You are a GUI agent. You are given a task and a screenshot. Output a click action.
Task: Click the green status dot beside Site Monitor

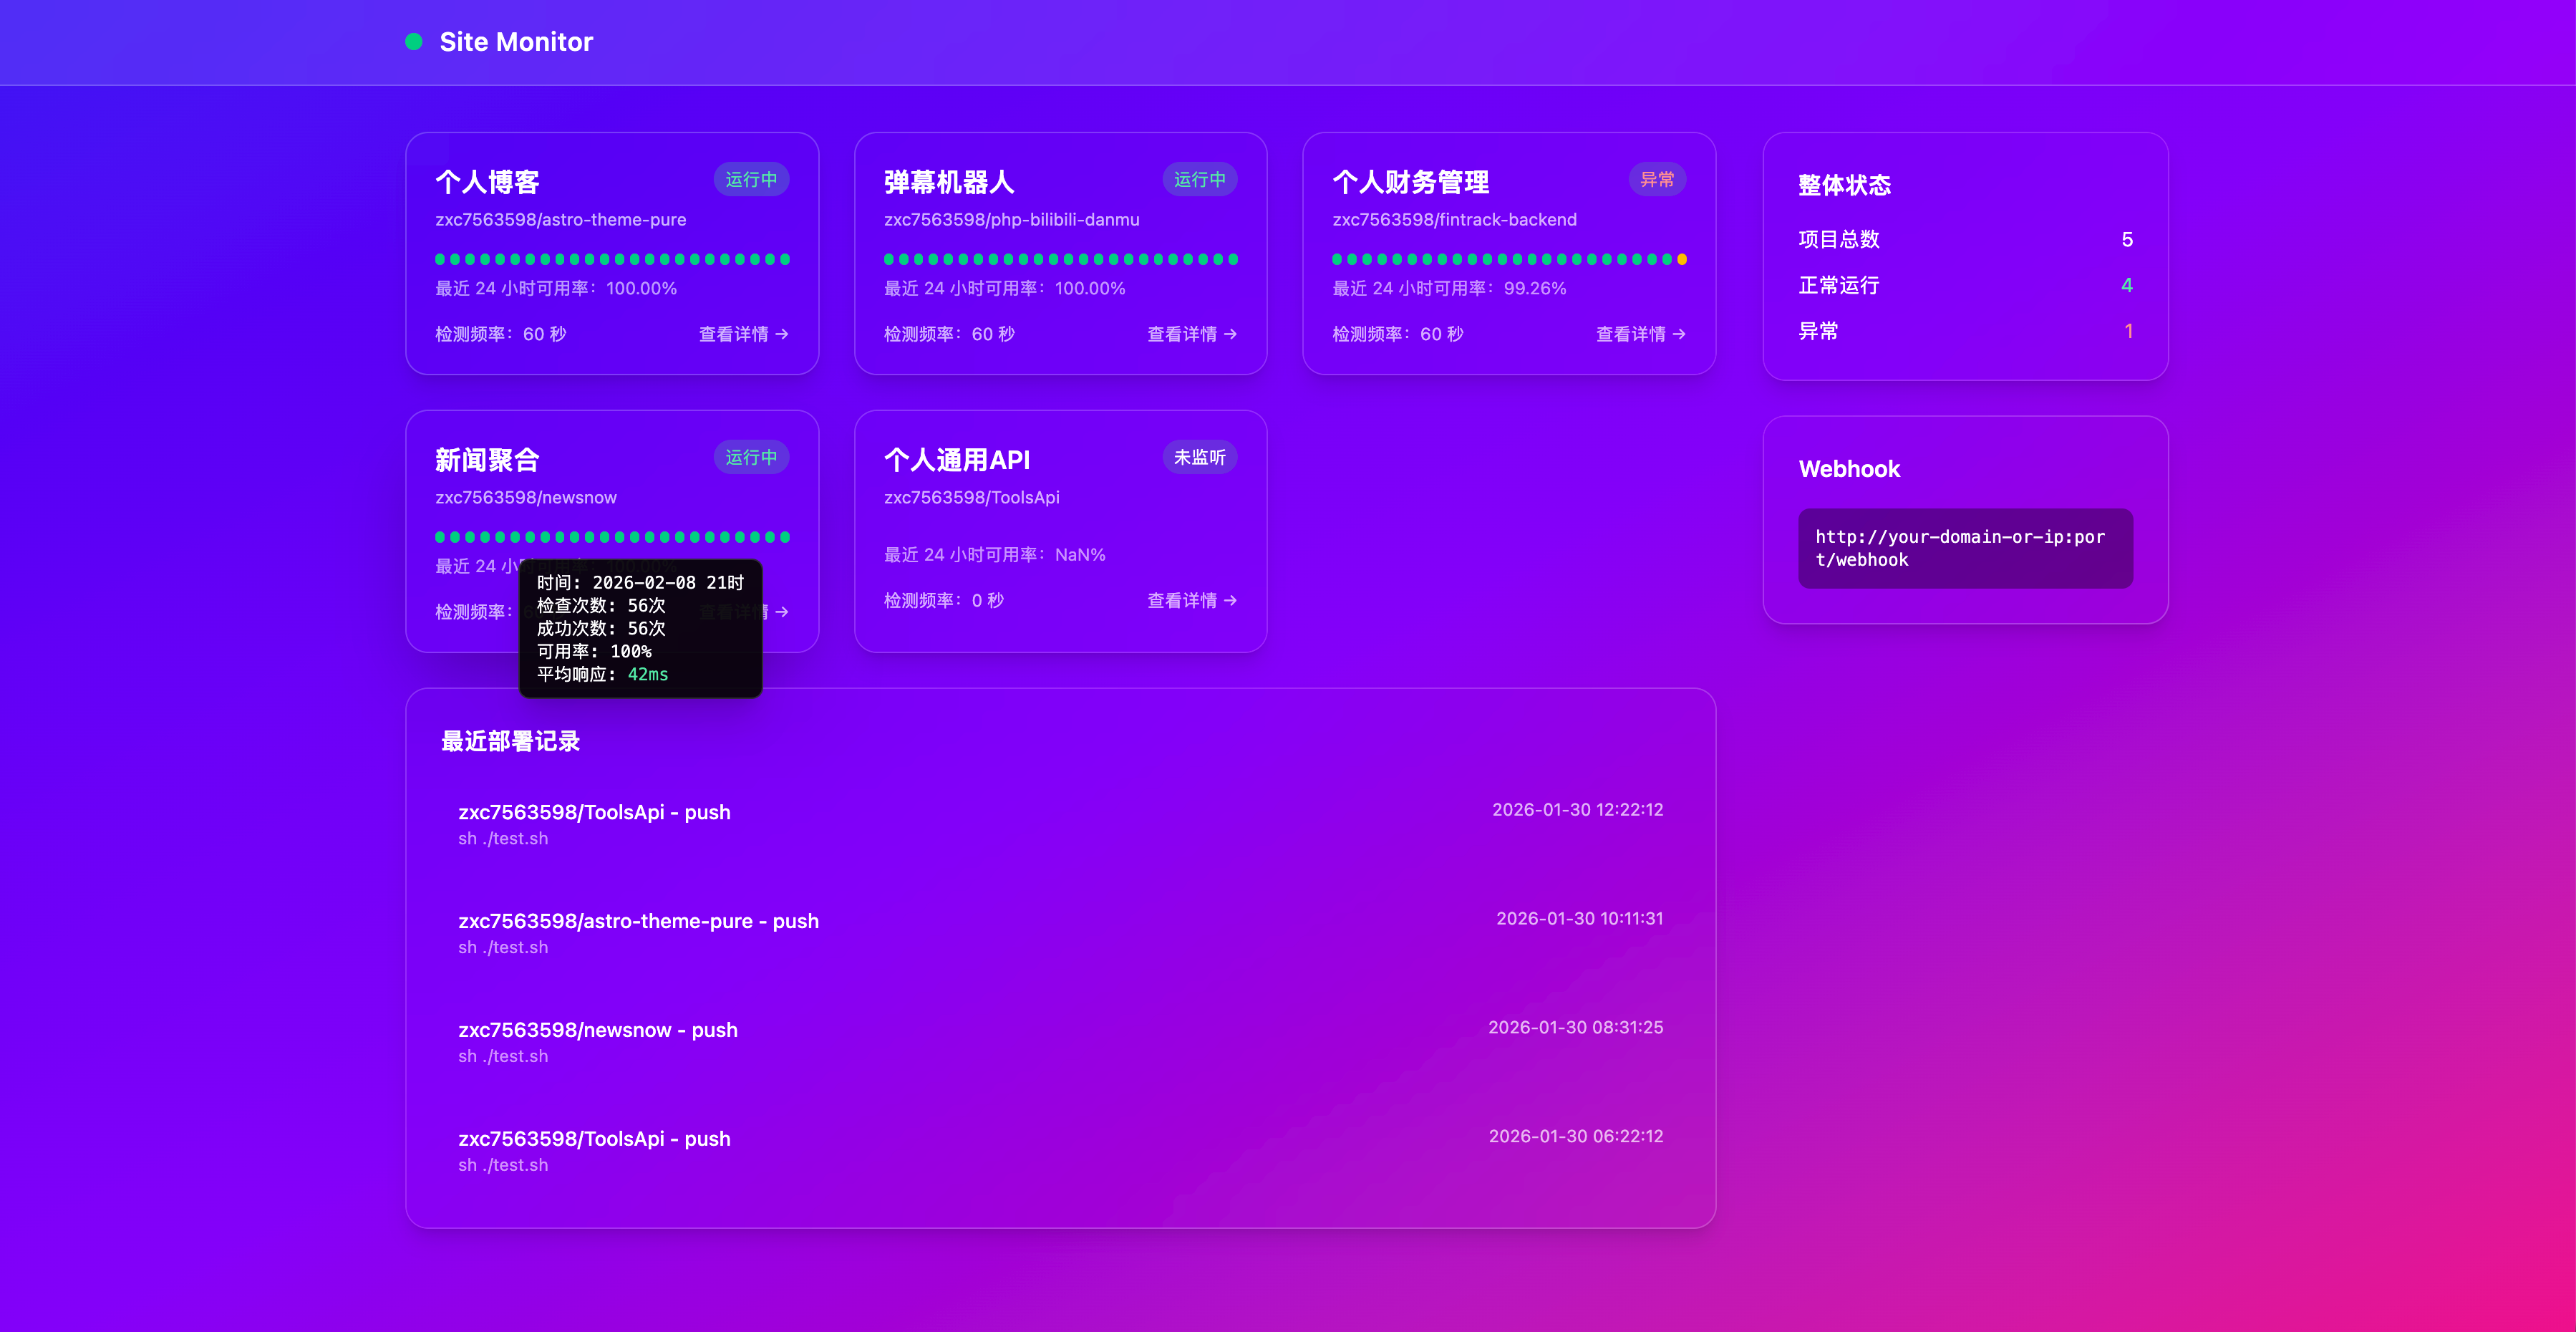click(x=413, y=42)
